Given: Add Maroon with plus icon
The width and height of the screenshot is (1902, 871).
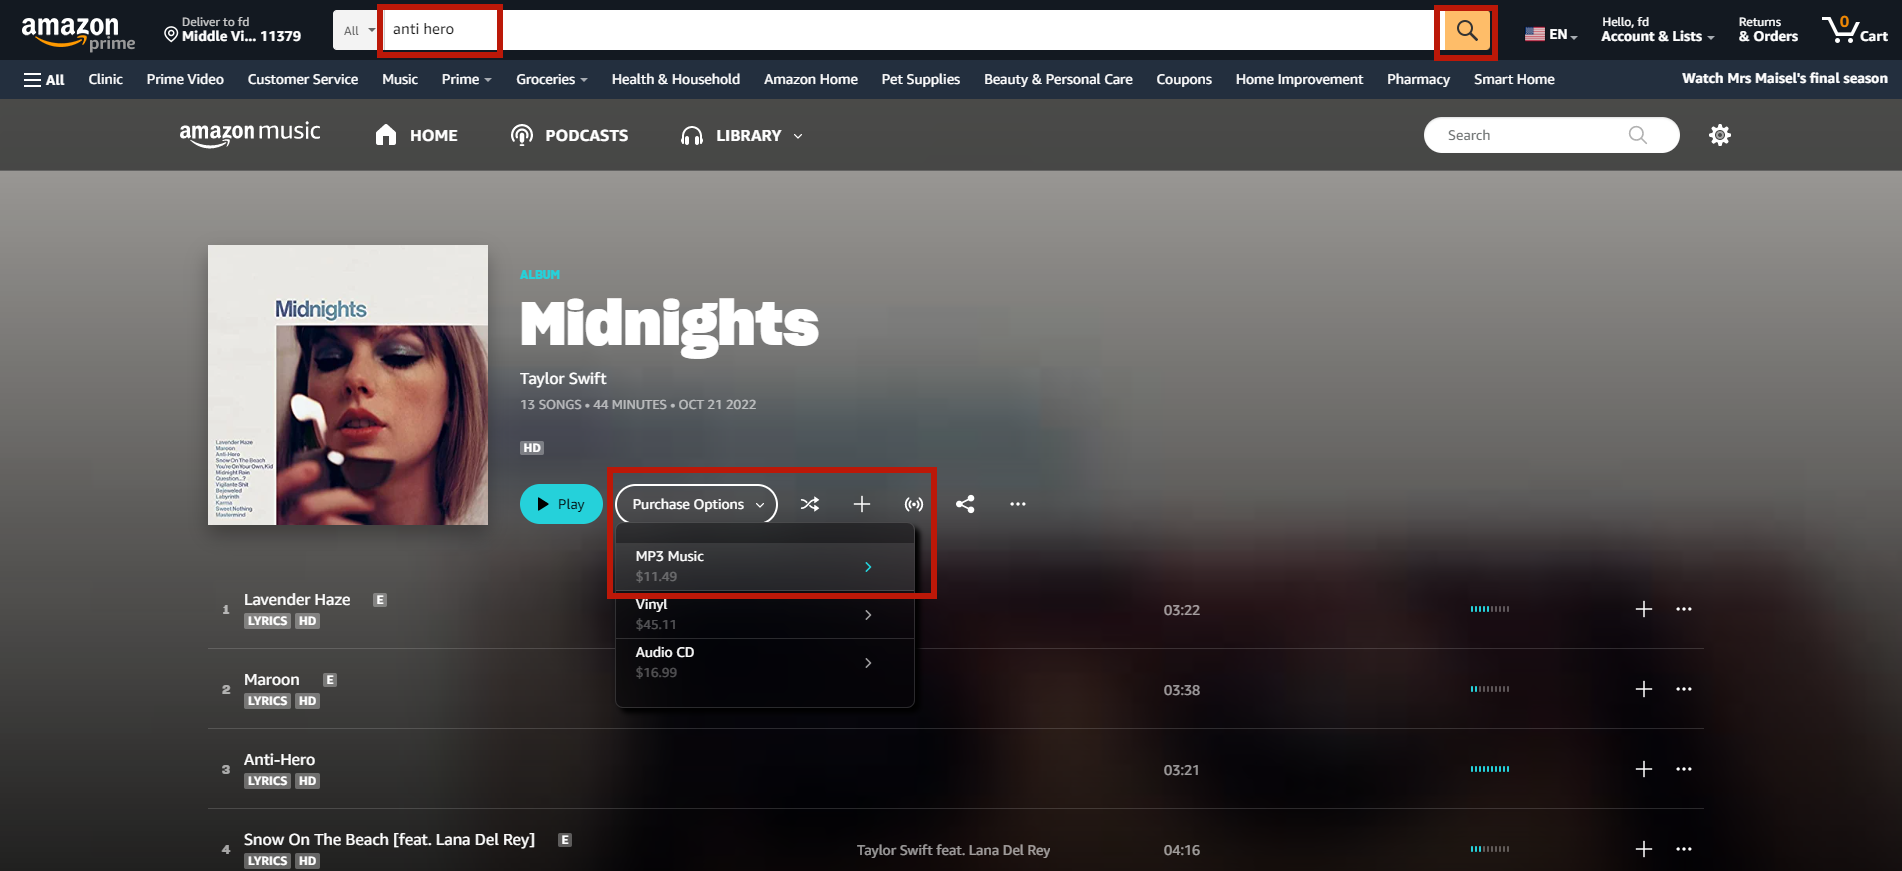Looking at the screenshot, I should [1644, 689].
